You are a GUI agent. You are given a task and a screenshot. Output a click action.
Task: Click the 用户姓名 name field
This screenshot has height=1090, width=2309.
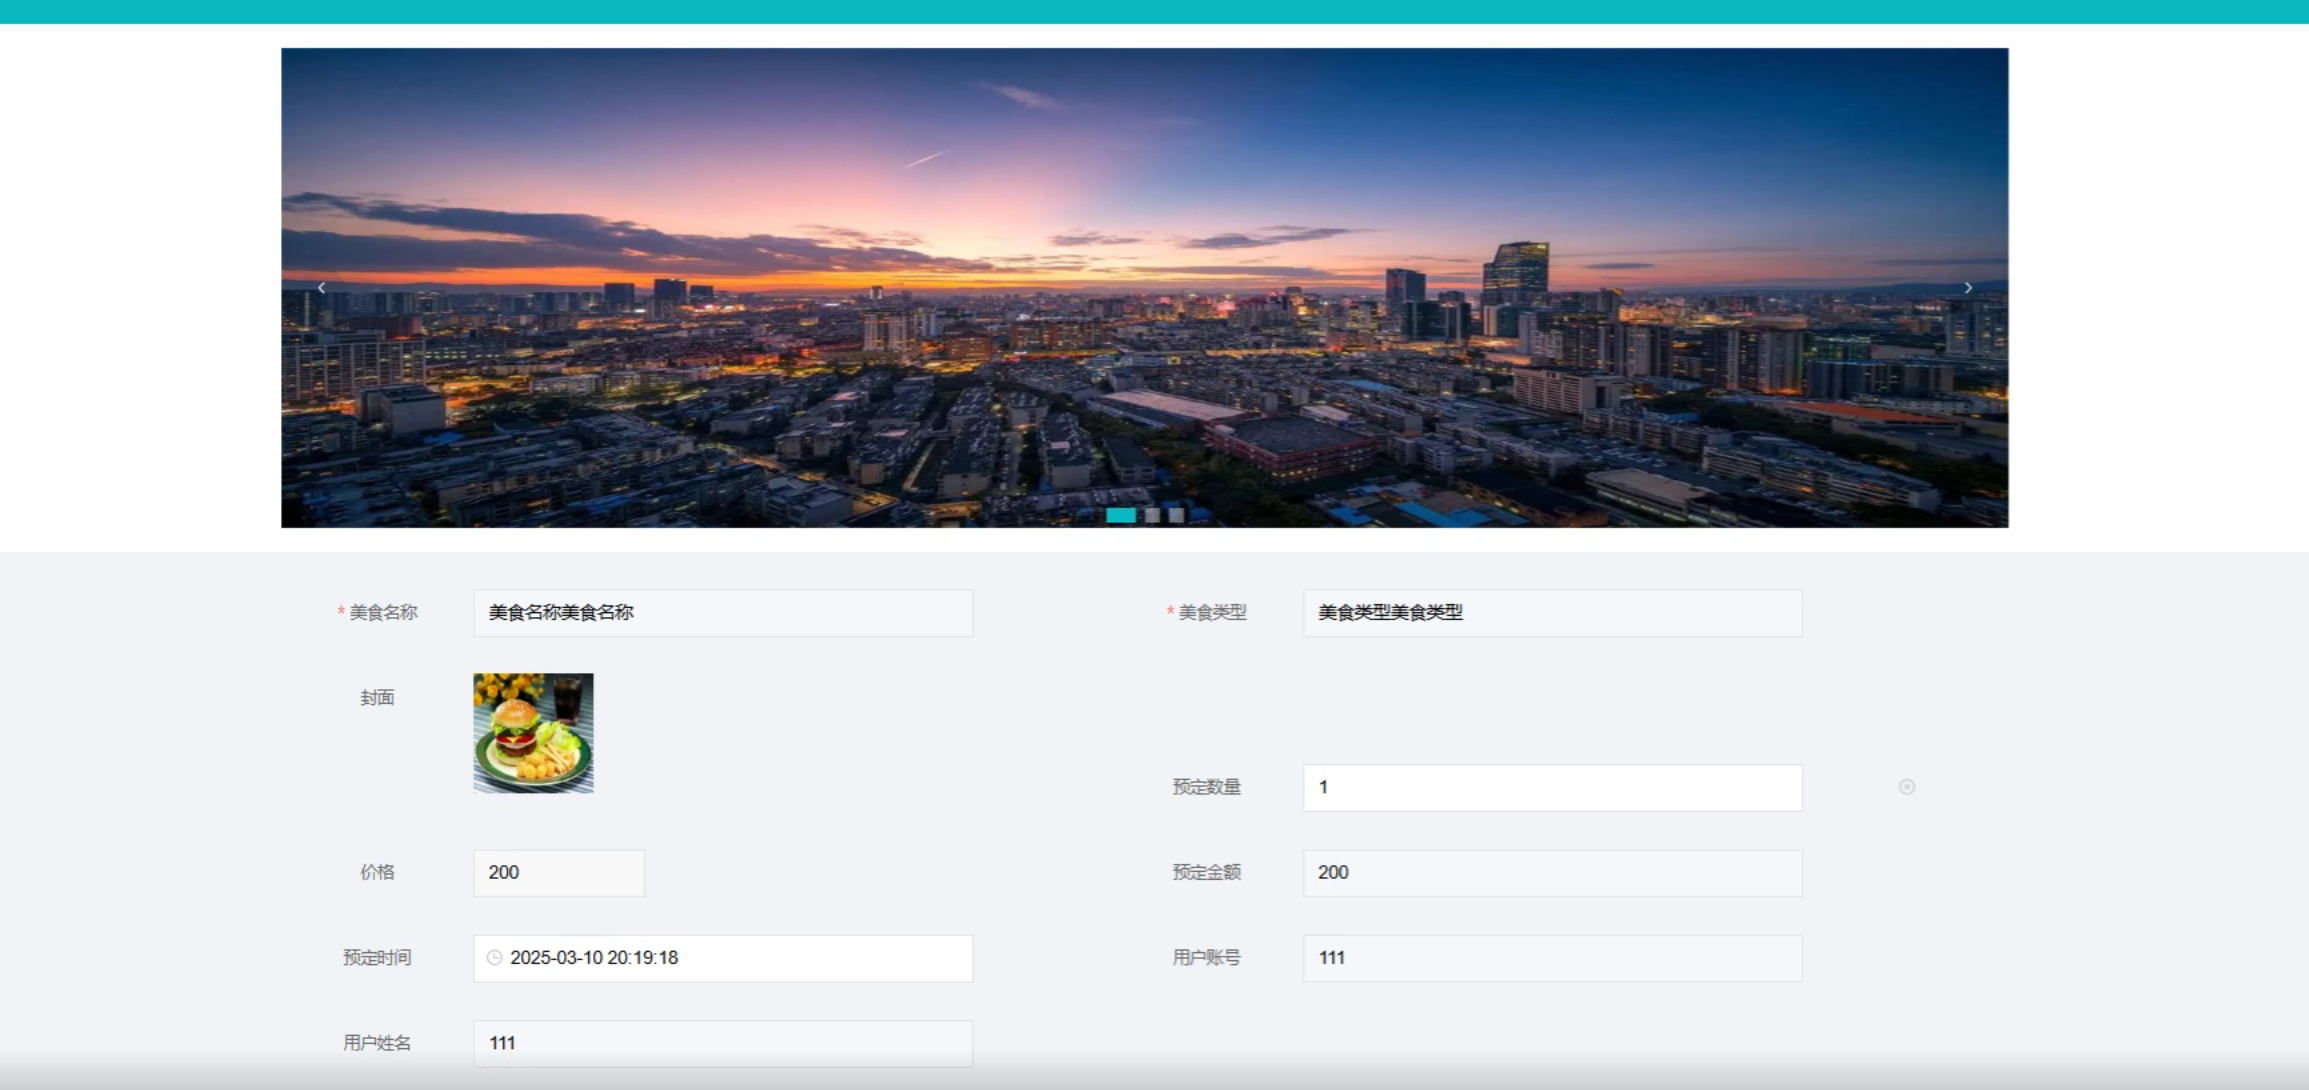pyautogui.click(x=722, y=1043)
